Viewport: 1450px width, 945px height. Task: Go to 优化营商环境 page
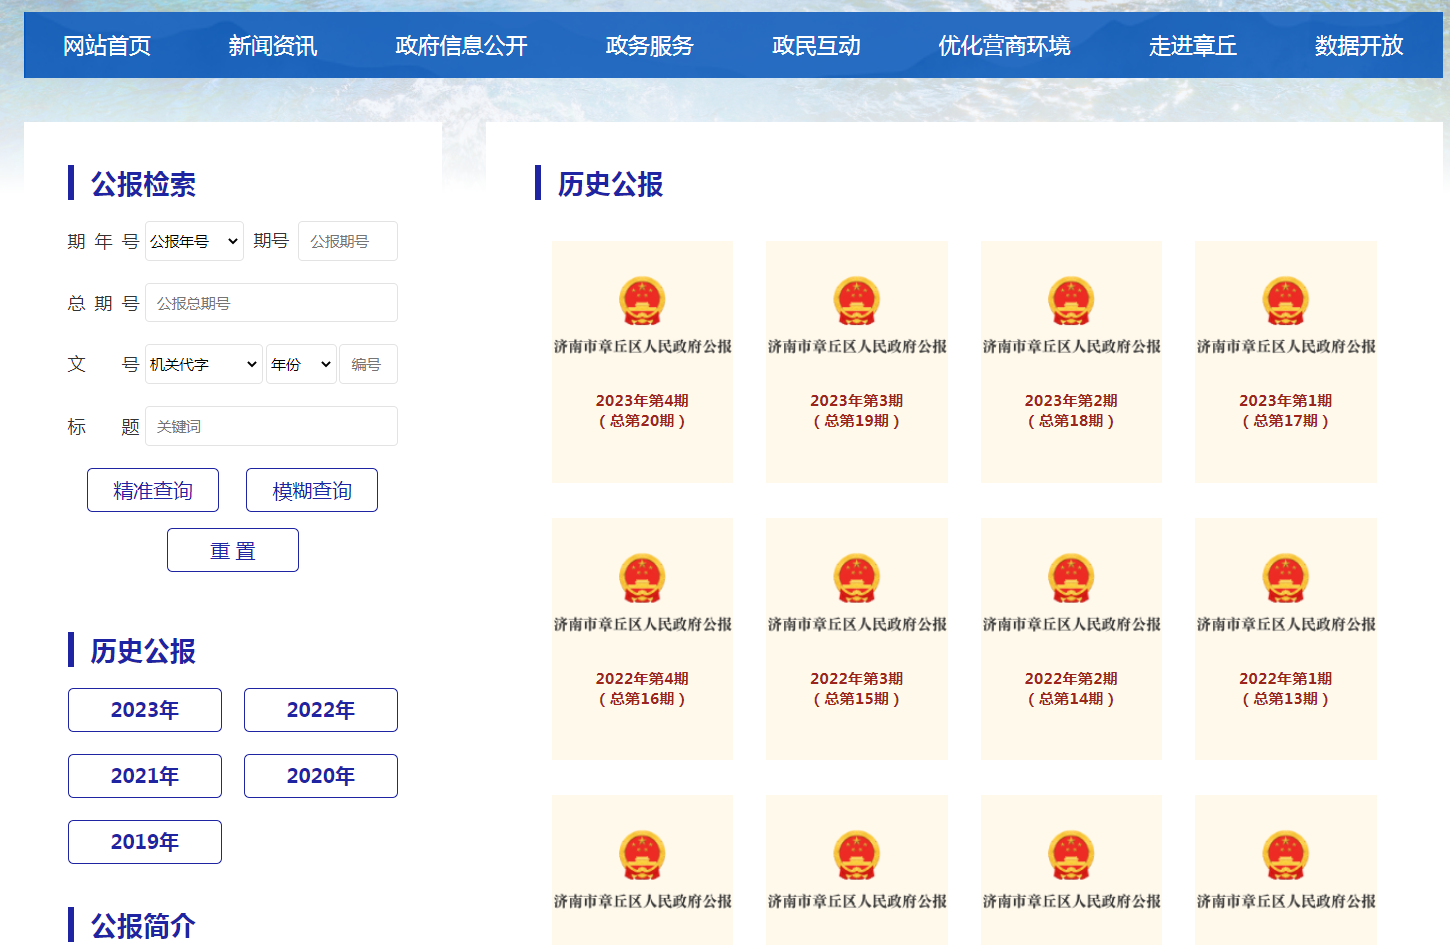coord(1004,46)
